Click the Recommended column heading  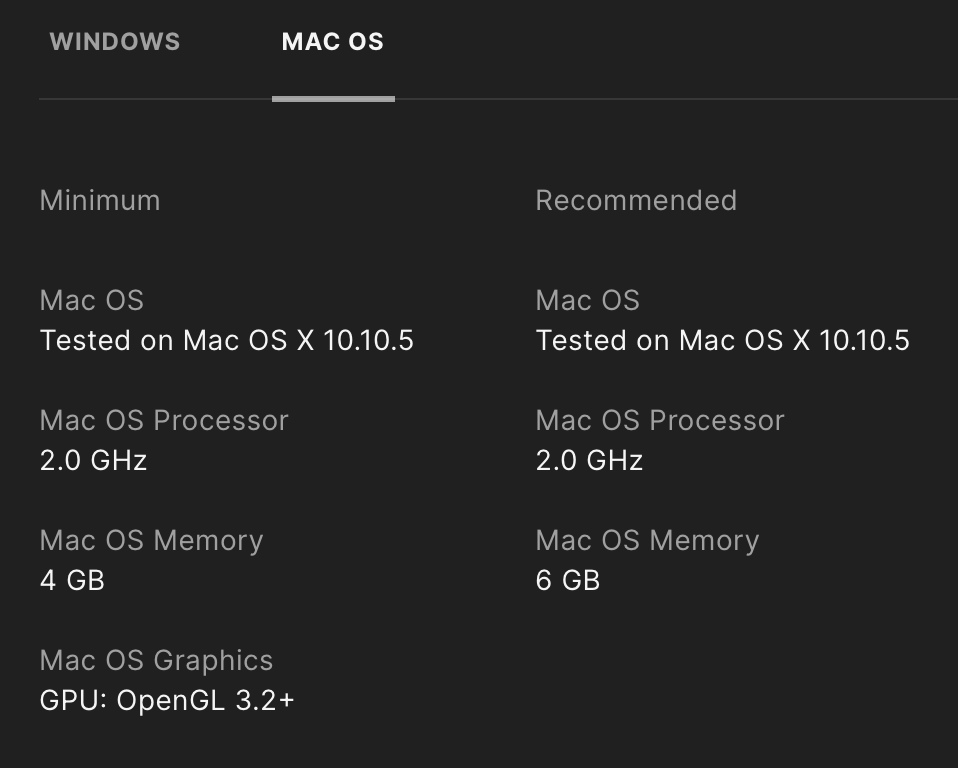tap(636, 200)
